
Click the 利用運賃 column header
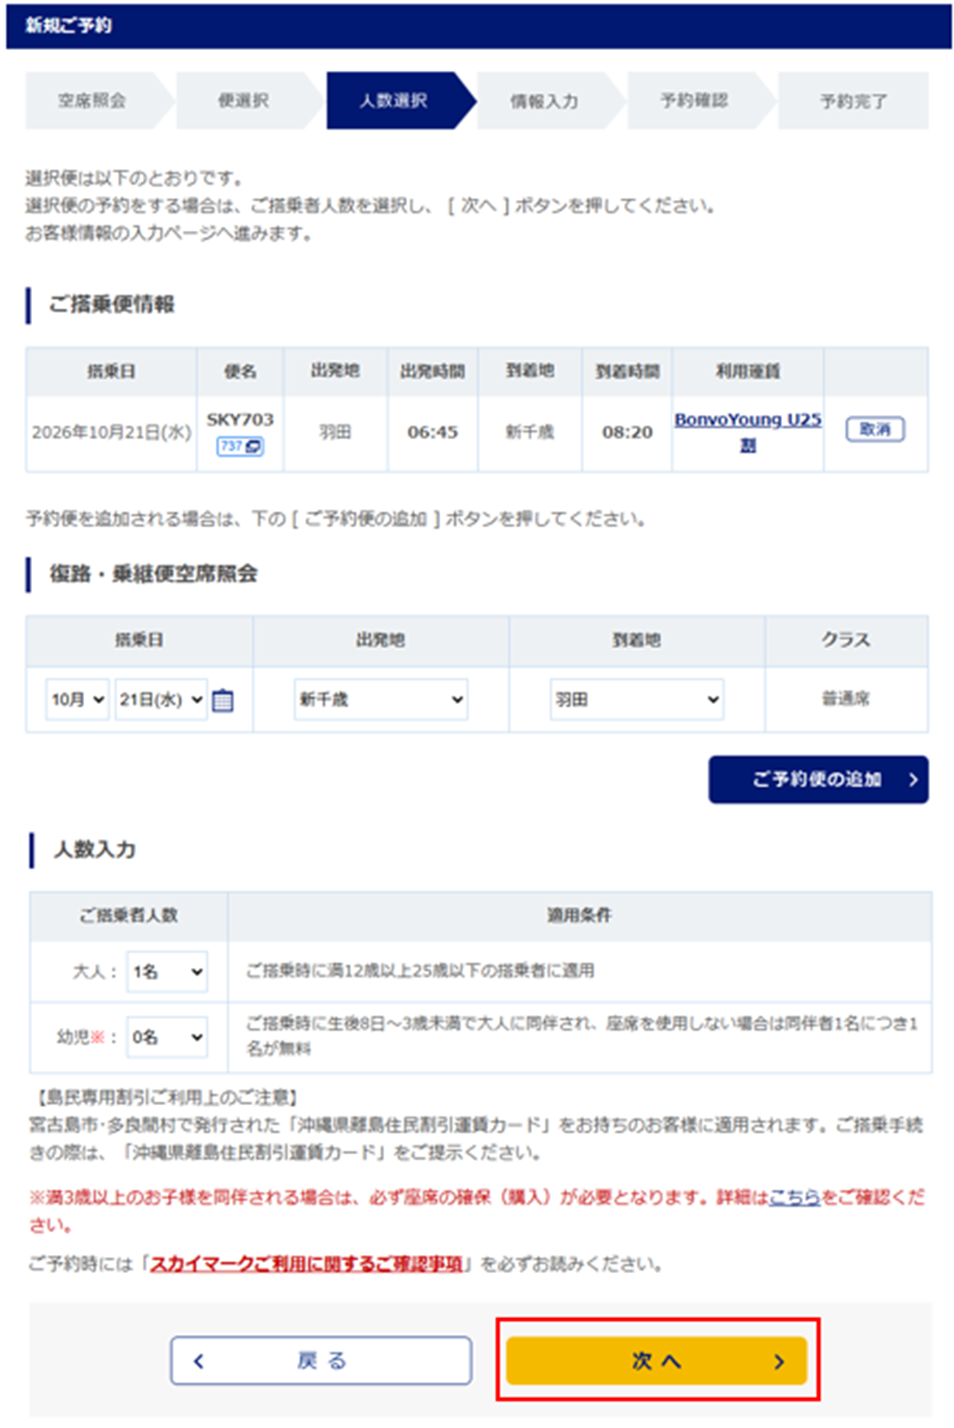[x=748, y=371]
